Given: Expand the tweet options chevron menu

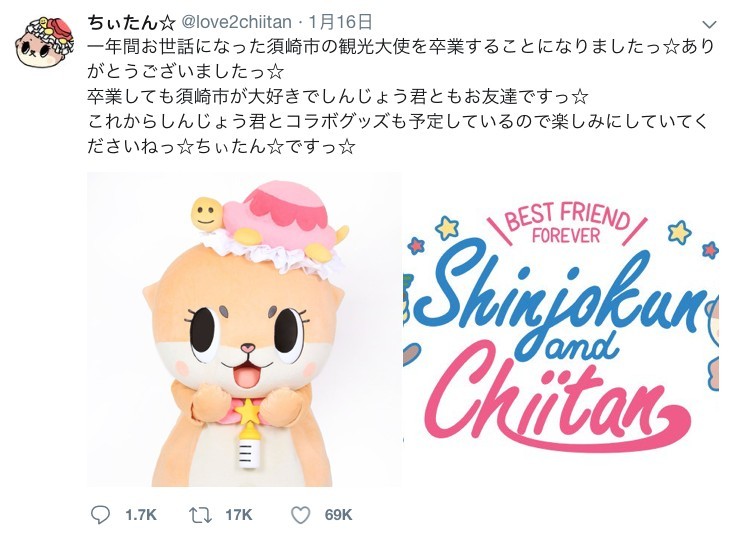Looking at the screenshot, I should coord(709,24).
